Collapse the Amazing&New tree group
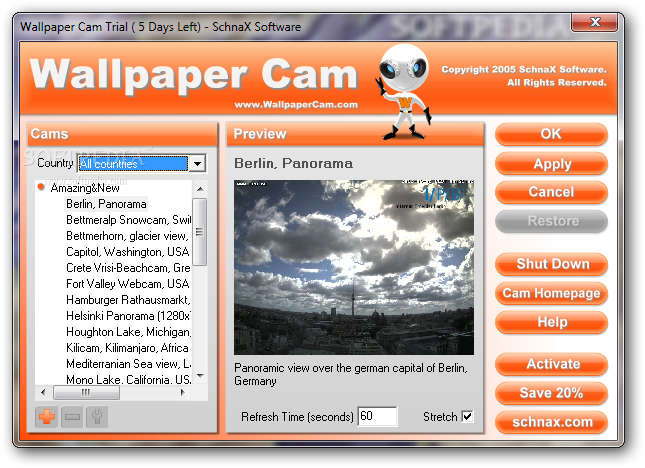This screenshot has height=468, width=645. pos(41,187)
